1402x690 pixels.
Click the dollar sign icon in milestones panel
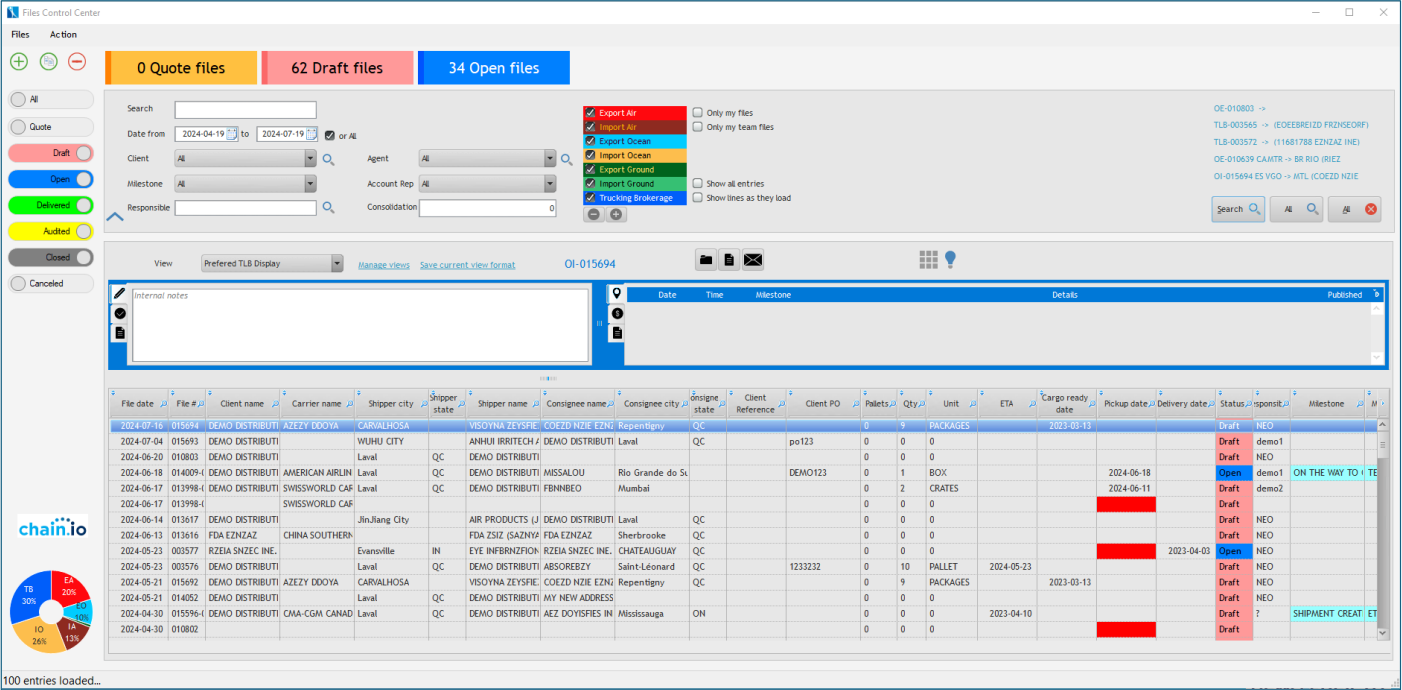tap(617, 313)
